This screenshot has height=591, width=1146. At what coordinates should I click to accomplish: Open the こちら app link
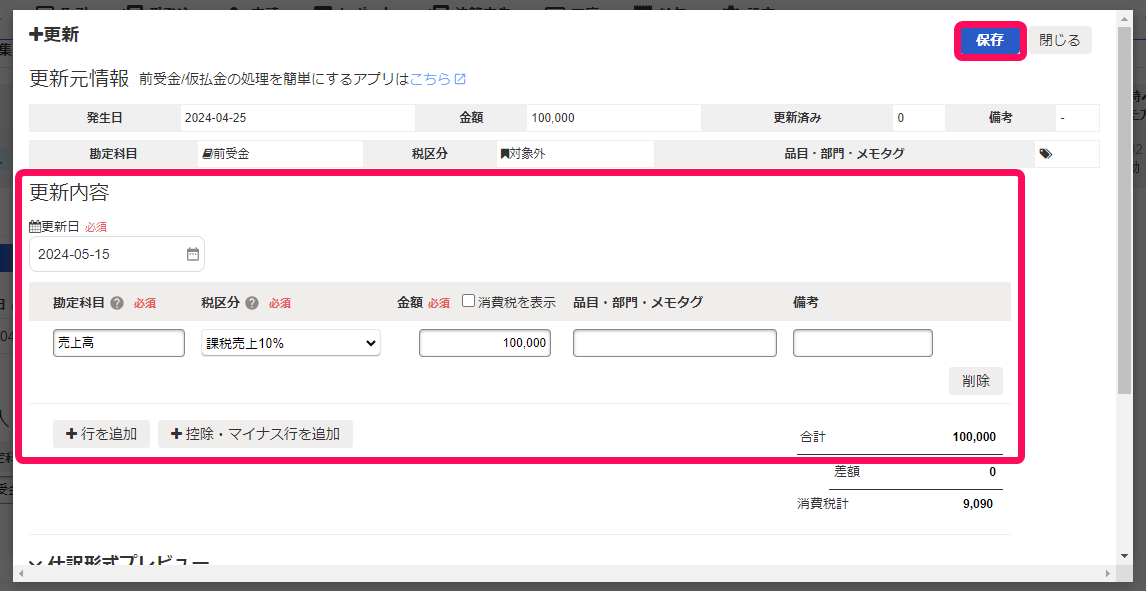[437, 79]
